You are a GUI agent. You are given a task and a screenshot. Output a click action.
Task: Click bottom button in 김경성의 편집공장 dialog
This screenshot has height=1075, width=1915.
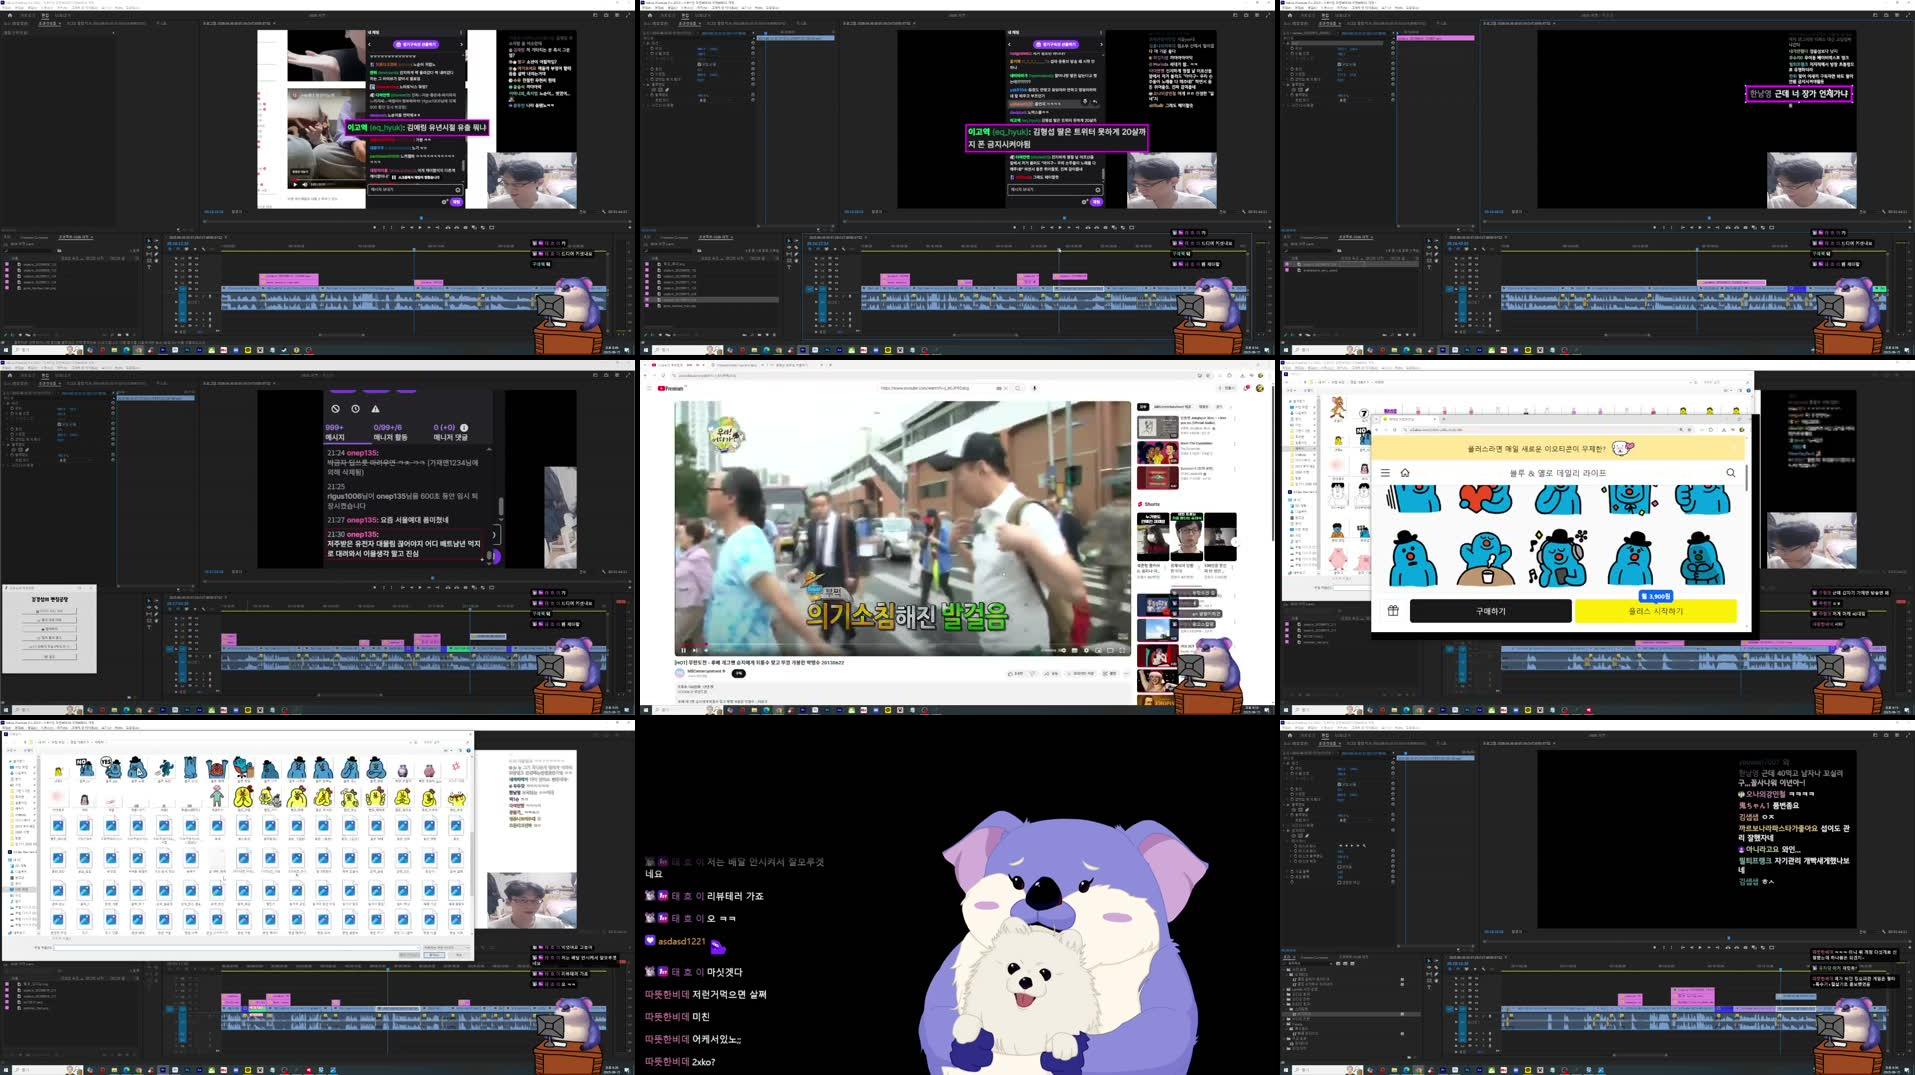[x=49, y=657]
